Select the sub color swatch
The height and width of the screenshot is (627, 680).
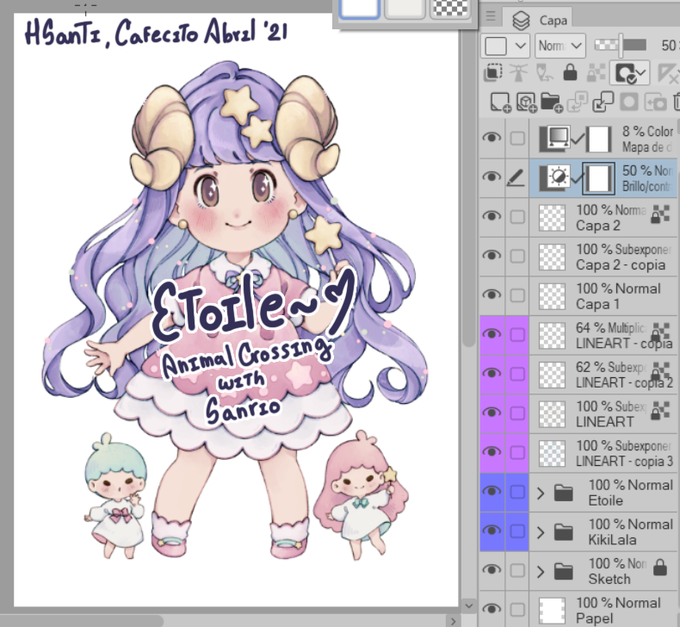(x=405, y=9)
